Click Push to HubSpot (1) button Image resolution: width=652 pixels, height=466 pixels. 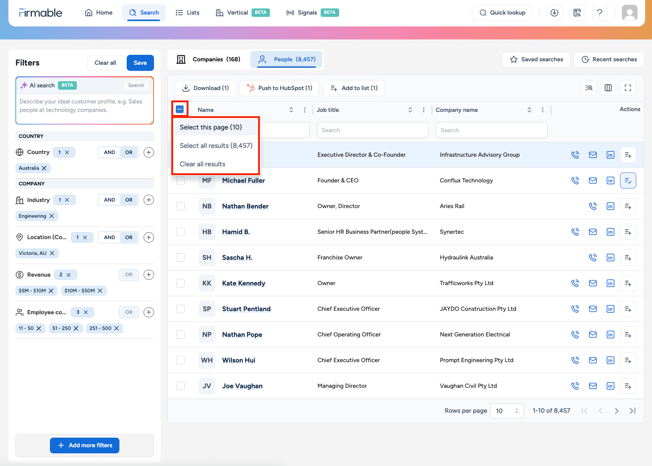[x=279, y=88]
